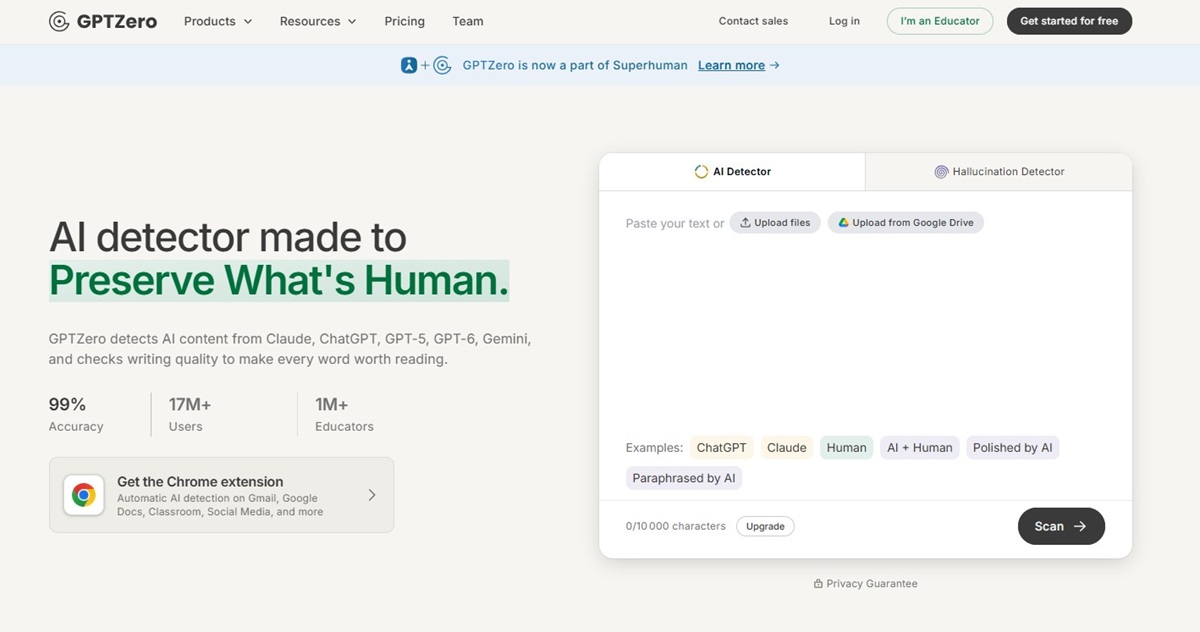Screen dimensions: 1200x632
Task: Click the Scan button
Action: (x=1061, y=526)
